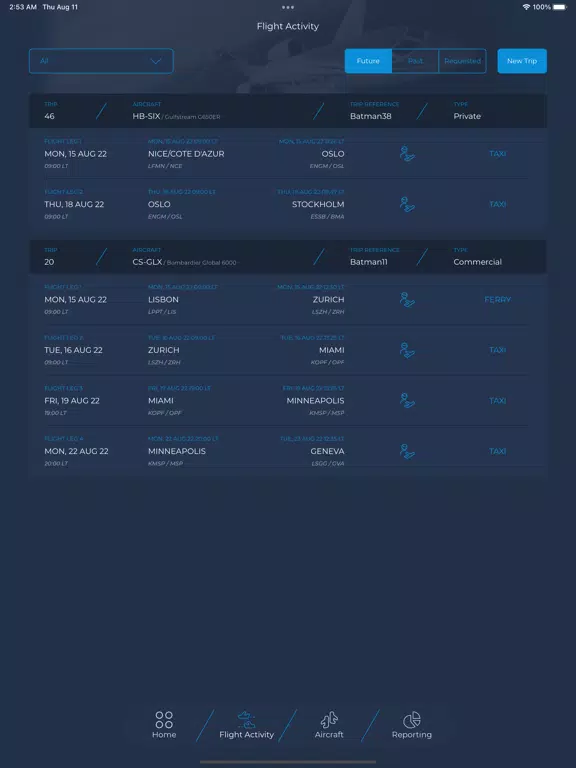Open Reporting section in bottom navigation

(x=411, y=725)
